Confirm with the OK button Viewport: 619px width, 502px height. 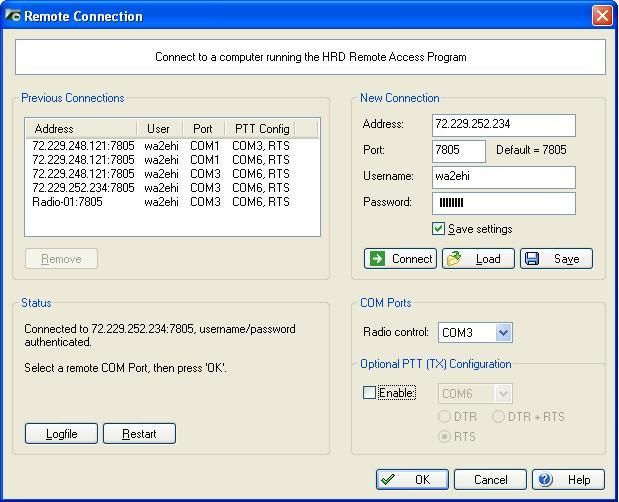click(x=412, y=480)
